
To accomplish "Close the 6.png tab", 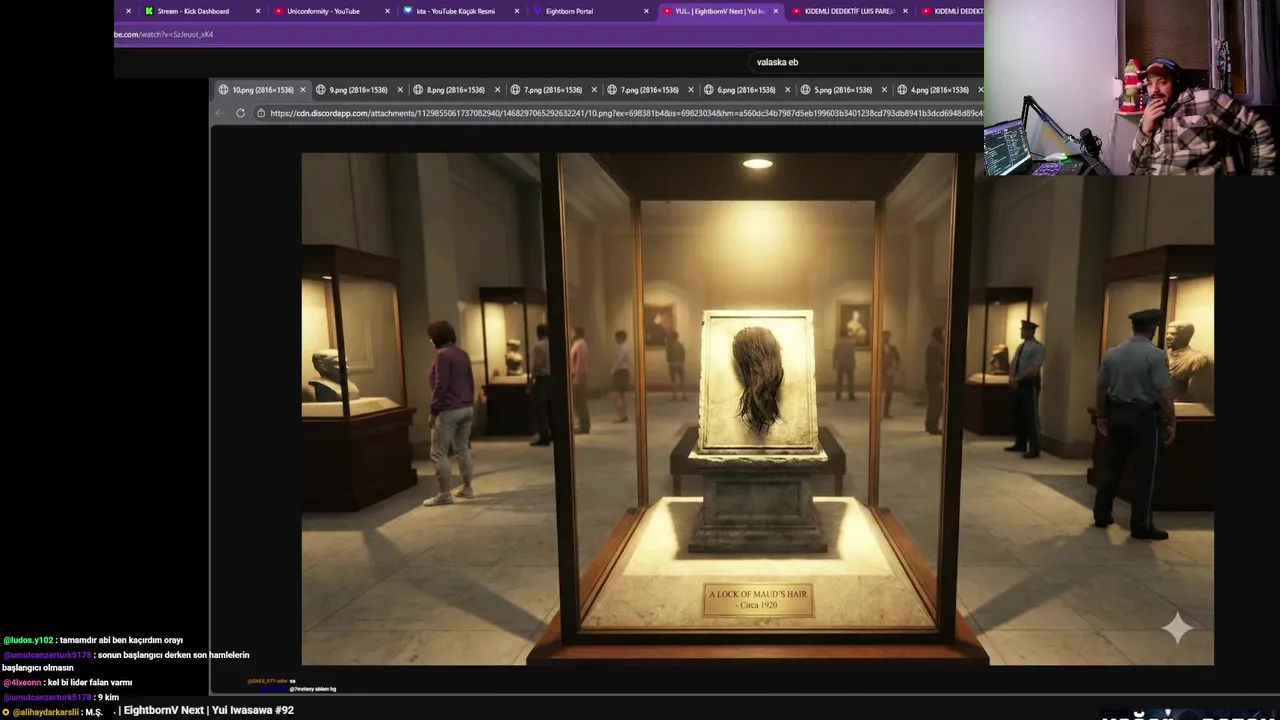I will [788, 90].
